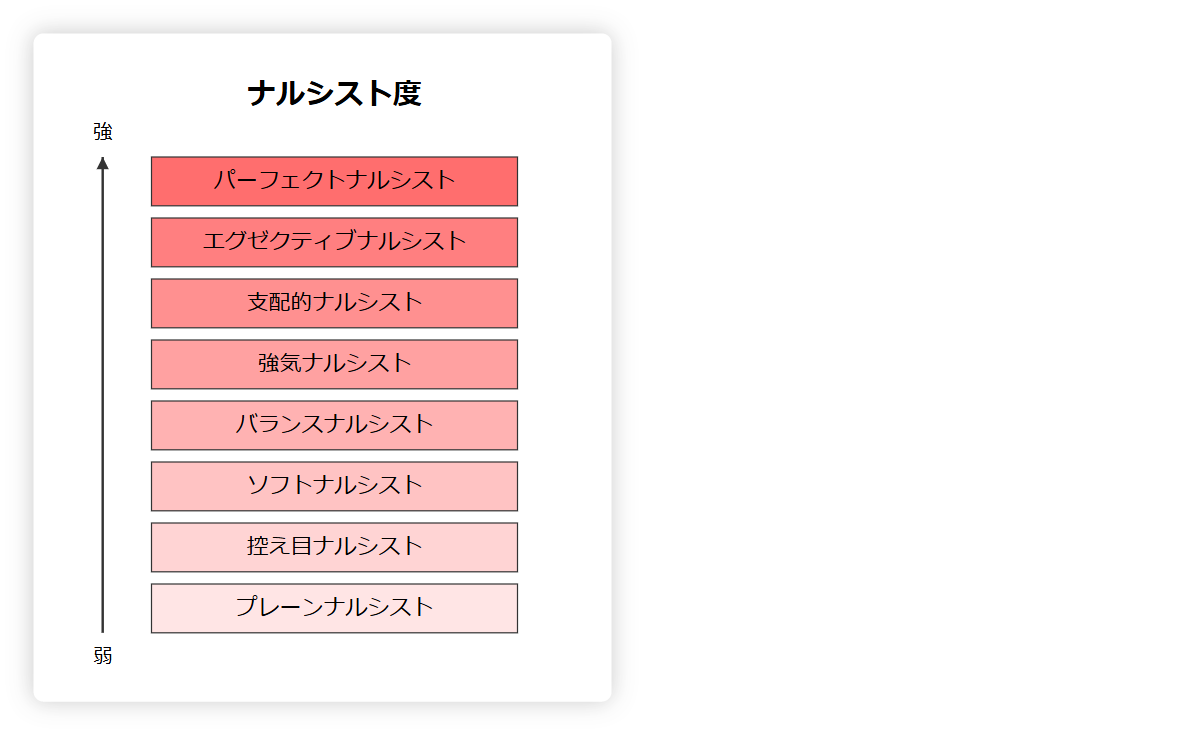The height and width of the screenshot is (730, 1200).
Task: Click the vertical arrow line shaft
Action: pyautogui.click(x=102, y=400)
